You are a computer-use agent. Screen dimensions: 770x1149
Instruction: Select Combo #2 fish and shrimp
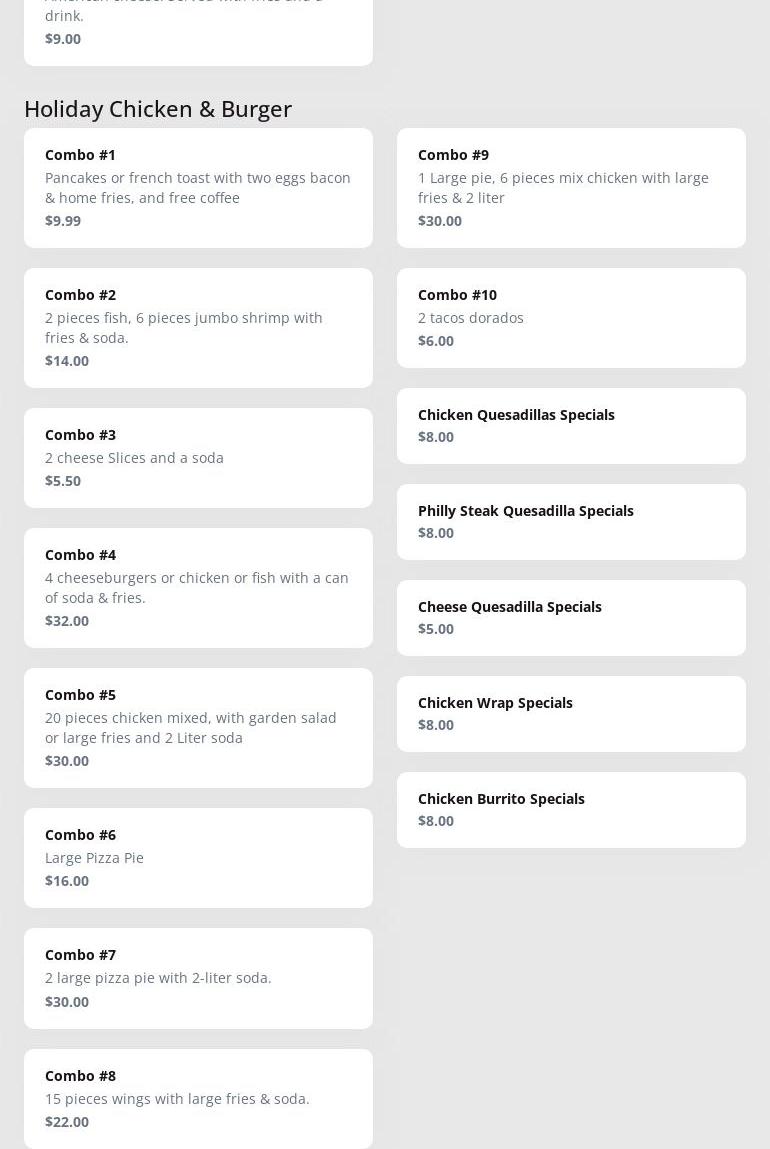[x=198, y=327]
